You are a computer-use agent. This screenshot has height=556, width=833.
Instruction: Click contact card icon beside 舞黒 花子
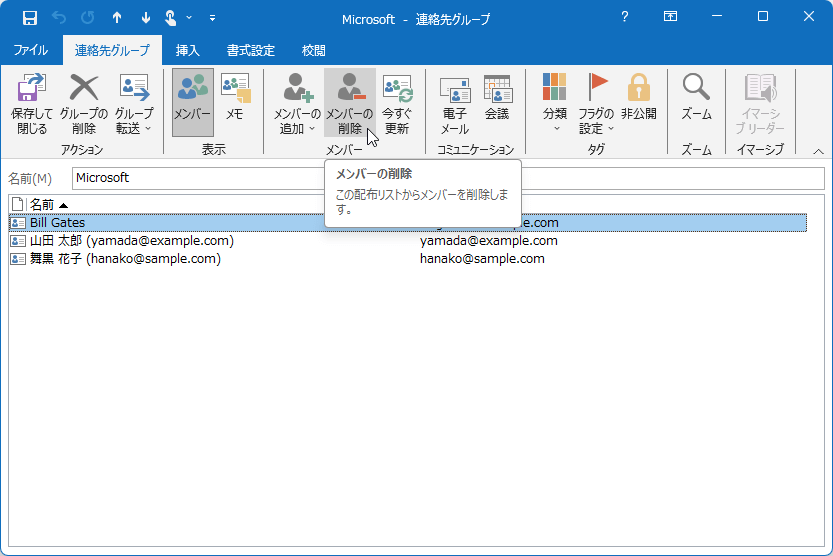coord(18,259)
